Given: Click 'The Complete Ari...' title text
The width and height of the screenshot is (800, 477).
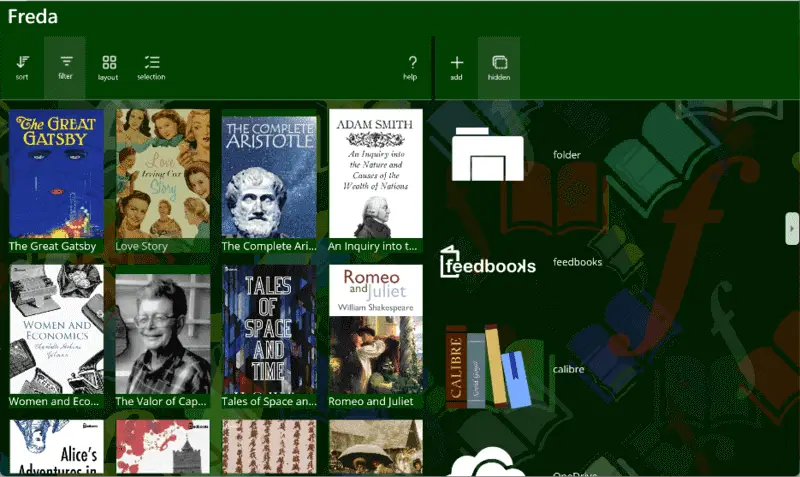Looking at the screenshot, I should click(x=269, y=246).
